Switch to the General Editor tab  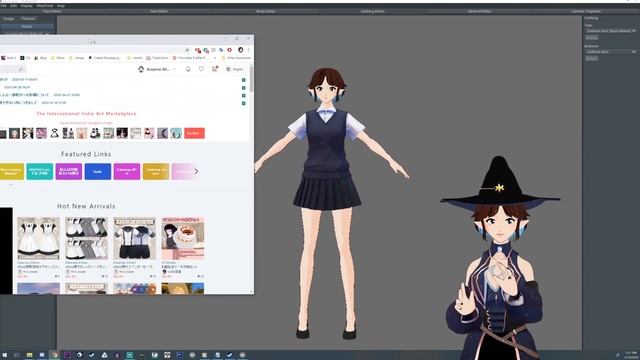pyautogui.click(x=479, y=11)
